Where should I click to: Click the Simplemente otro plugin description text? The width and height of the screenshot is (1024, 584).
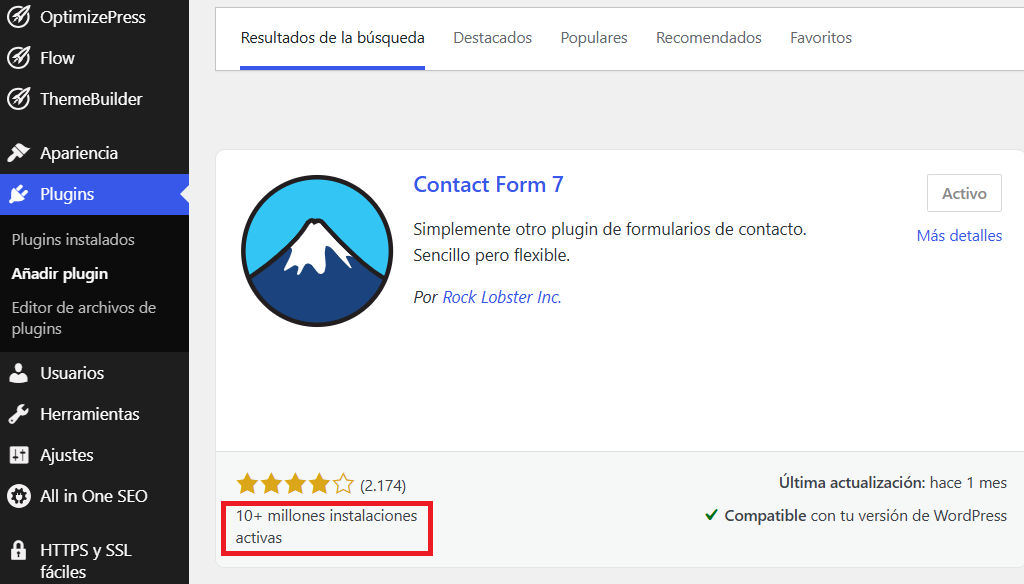(610, 242)
